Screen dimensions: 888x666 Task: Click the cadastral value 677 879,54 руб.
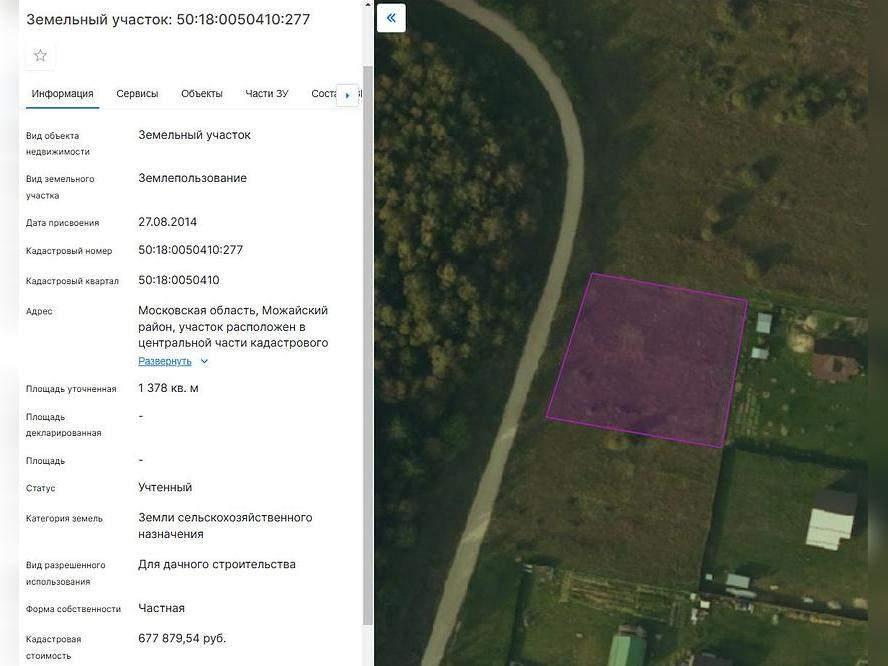click(182, 638)
